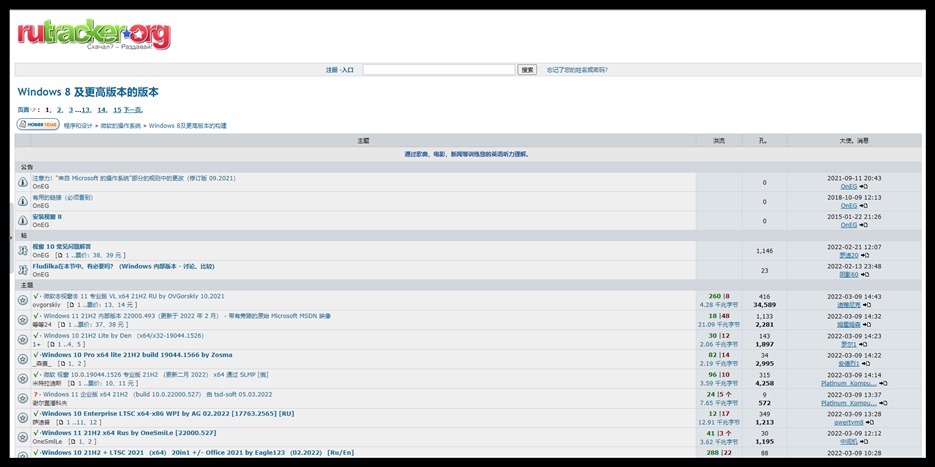The image size is (935, 467).
Task: Go to last post arrow dated 2018-10-09 12:13
Action: click(864, 206)
